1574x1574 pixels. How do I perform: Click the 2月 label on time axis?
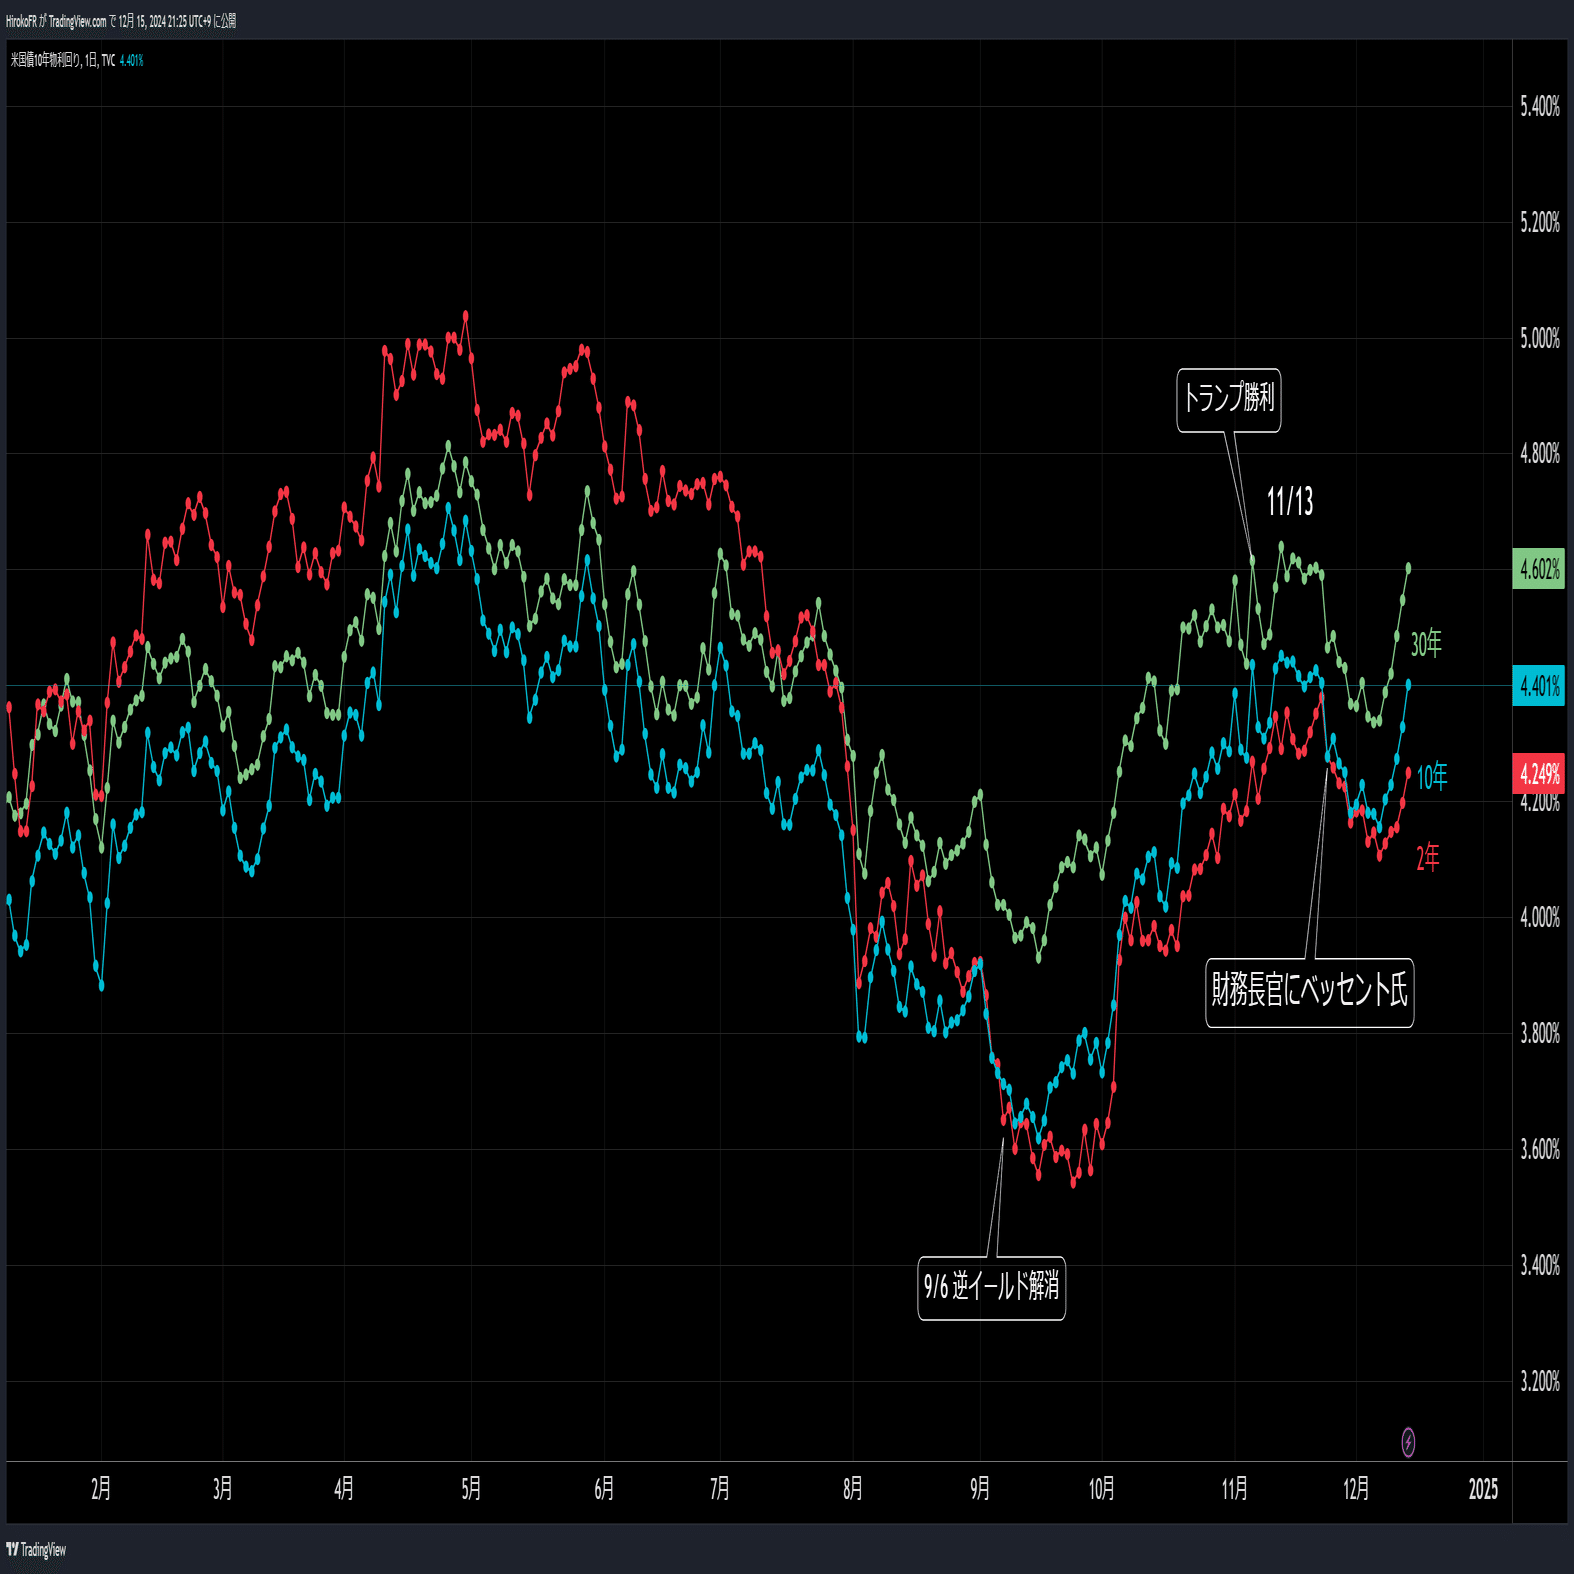coord(101,1489)
